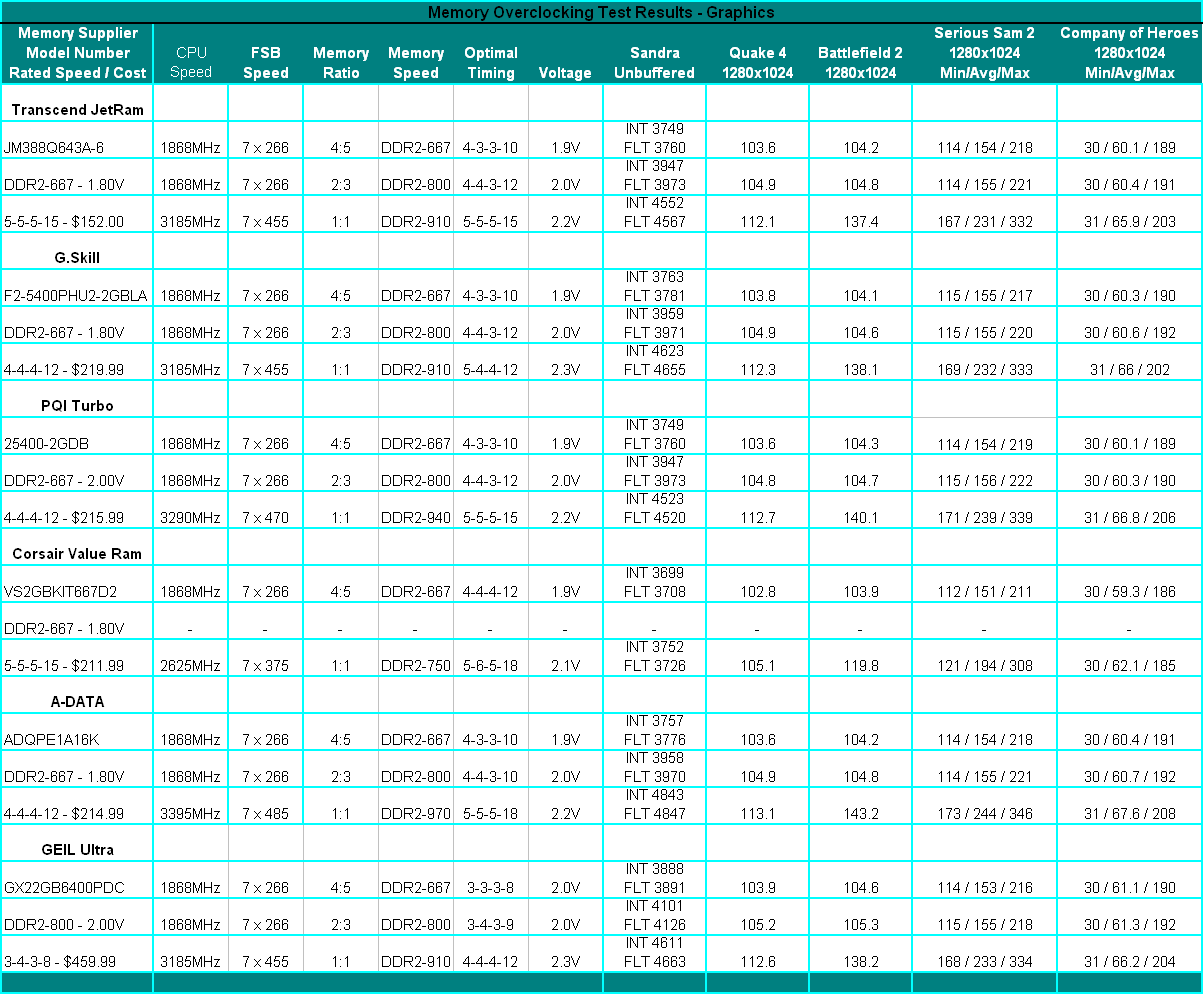Click the "112 / 151 / 211" Serious Sam result
This screenshot has height=994, width=1203.
pyautogui.click(x=985, y=591)
